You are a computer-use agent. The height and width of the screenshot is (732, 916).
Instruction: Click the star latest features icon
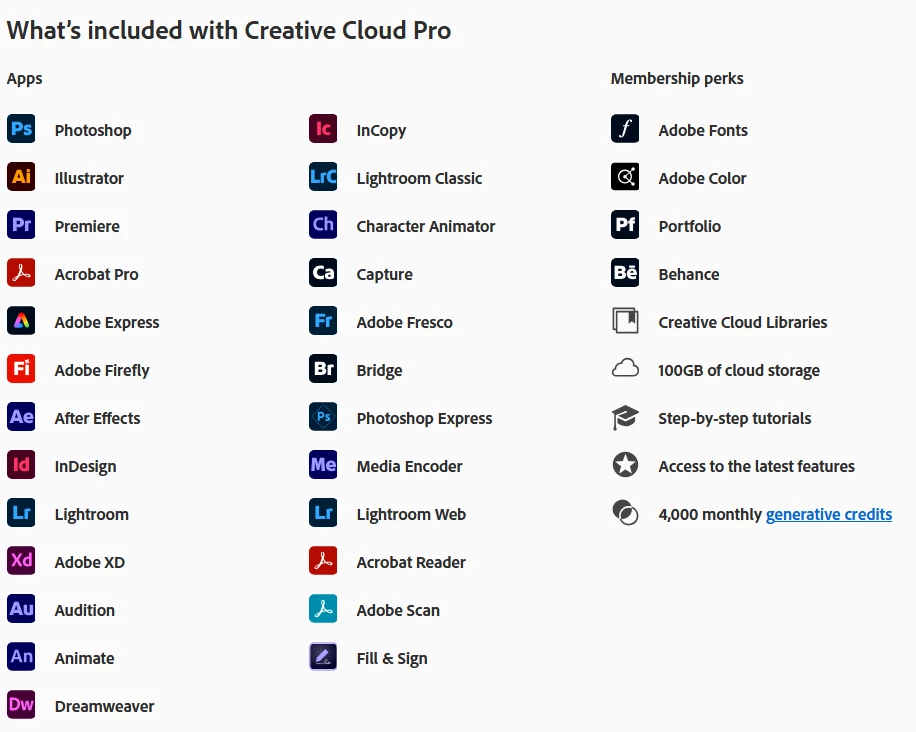(x=625, y=465)
